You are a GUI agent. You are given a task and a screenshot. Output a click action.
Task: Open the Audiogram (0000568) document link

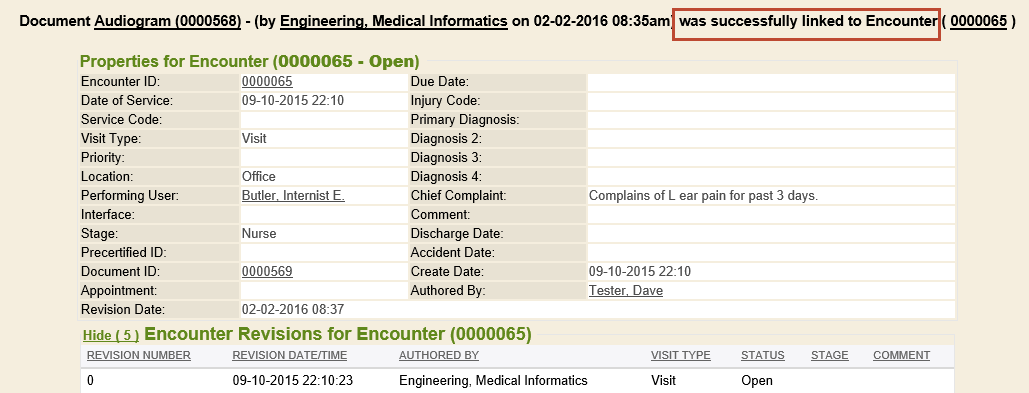point(167,21)
